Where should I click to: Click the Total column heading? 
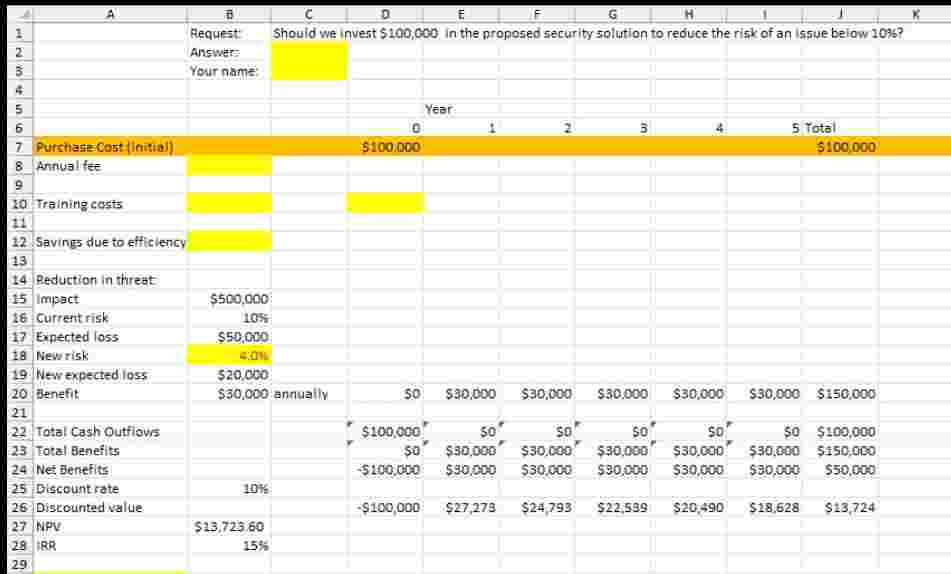[820, 128]
